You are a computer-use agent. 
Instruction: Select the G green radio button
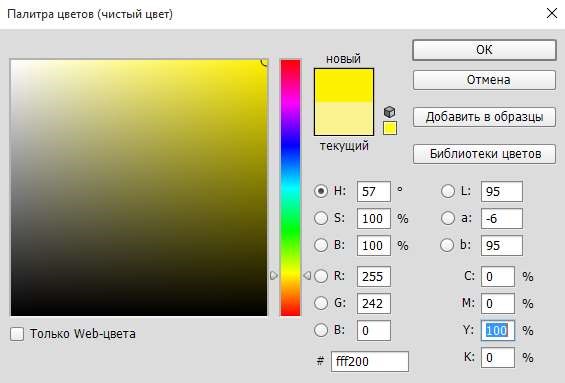[x=321, y=303]
